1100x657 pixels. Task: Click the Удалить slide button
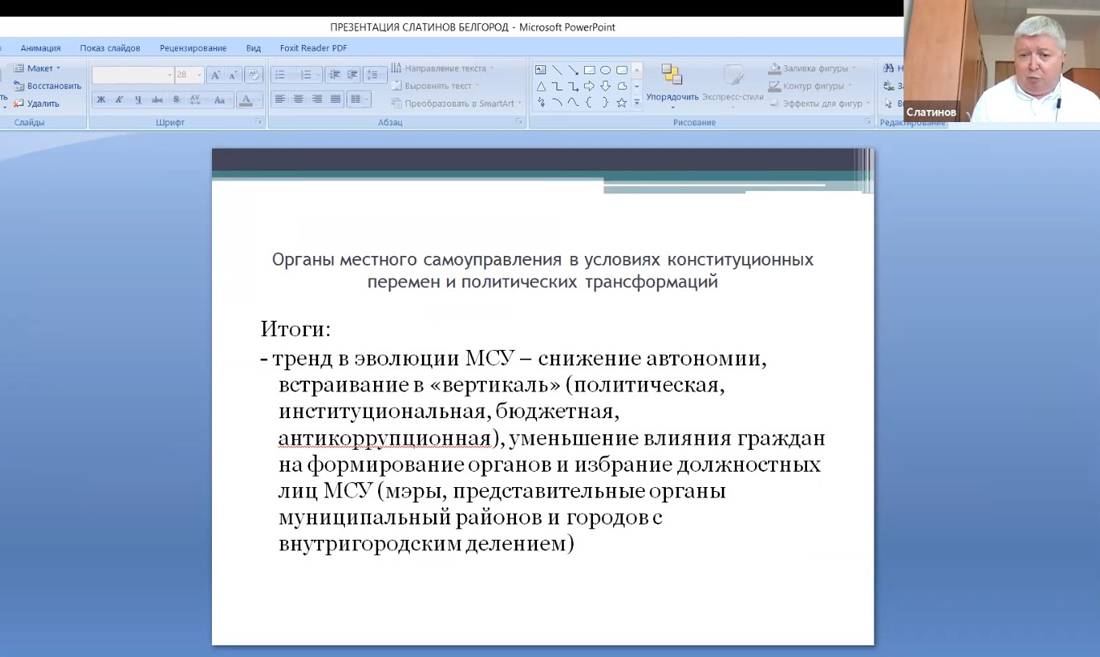pos(42,103)
